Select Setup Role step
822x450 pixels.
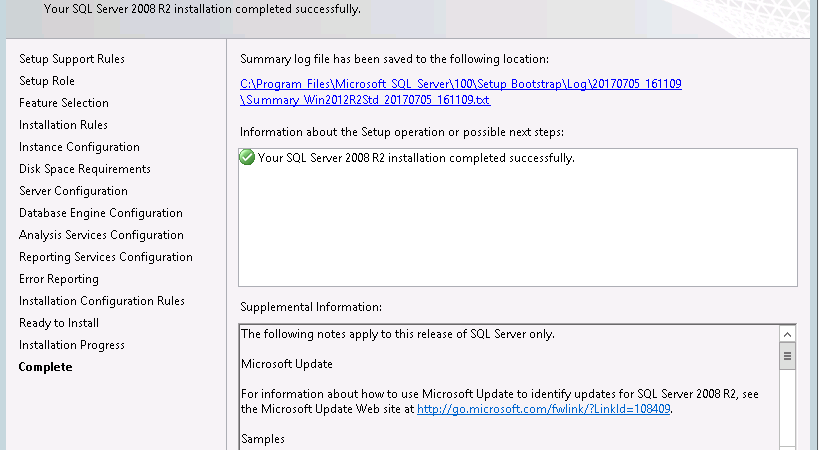pos(47,81)
